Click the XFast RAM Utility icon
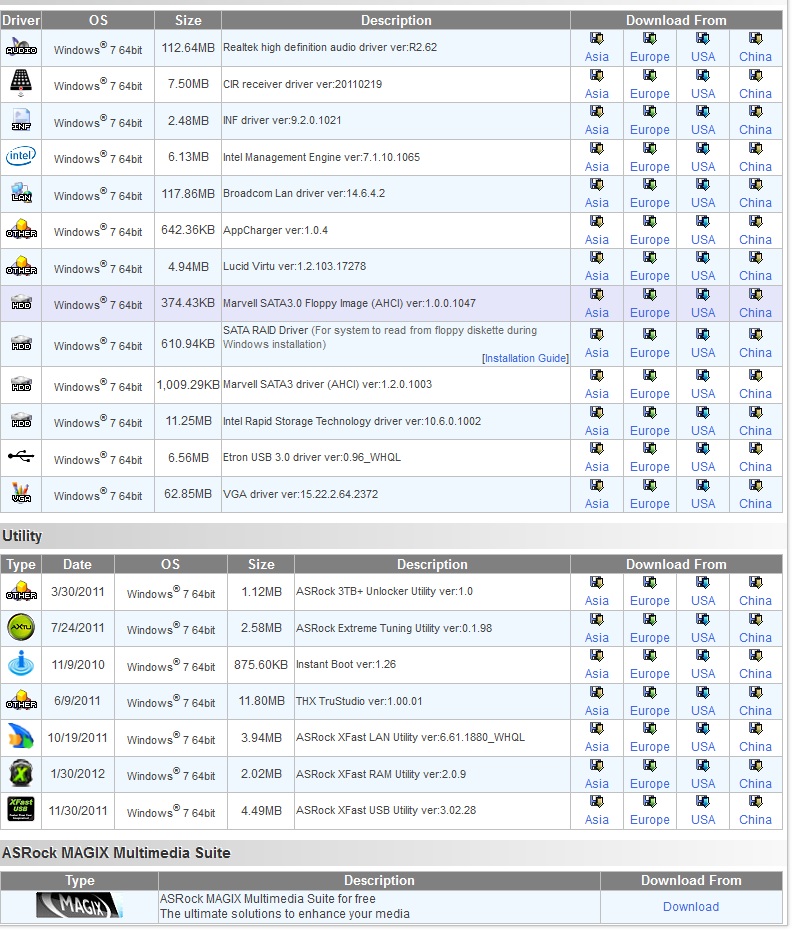797x947 pixels. pyautogui.click(x=21, y=774)
